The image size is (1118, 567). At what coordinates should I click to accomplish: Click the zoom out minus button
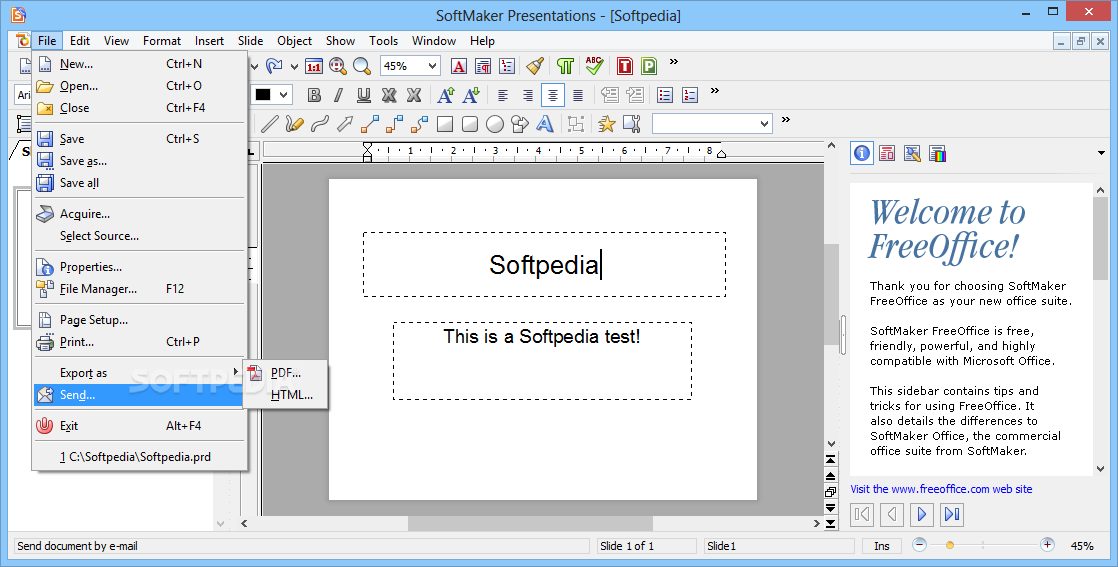coord(920,545)
